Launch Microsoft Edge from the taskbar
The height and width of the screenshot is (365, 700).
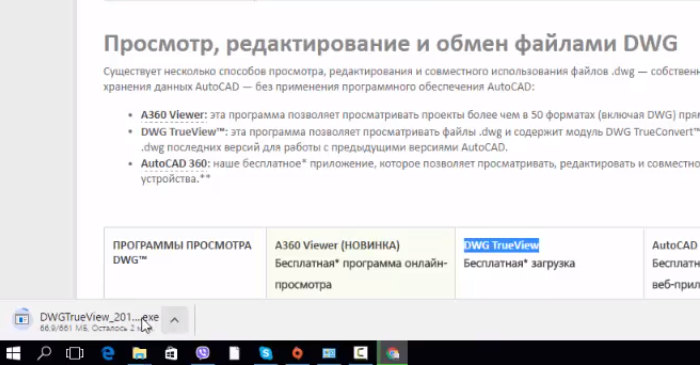108,353
